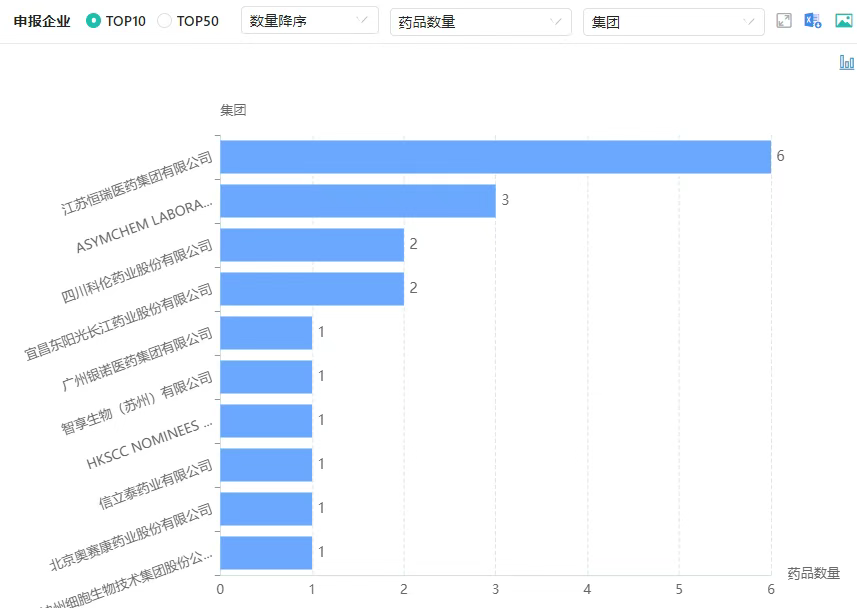Click the ASYMCHEM LABORA... bar with value 3
The height and width of the screenshot is (608, 857).
click(x=358, y=201)
